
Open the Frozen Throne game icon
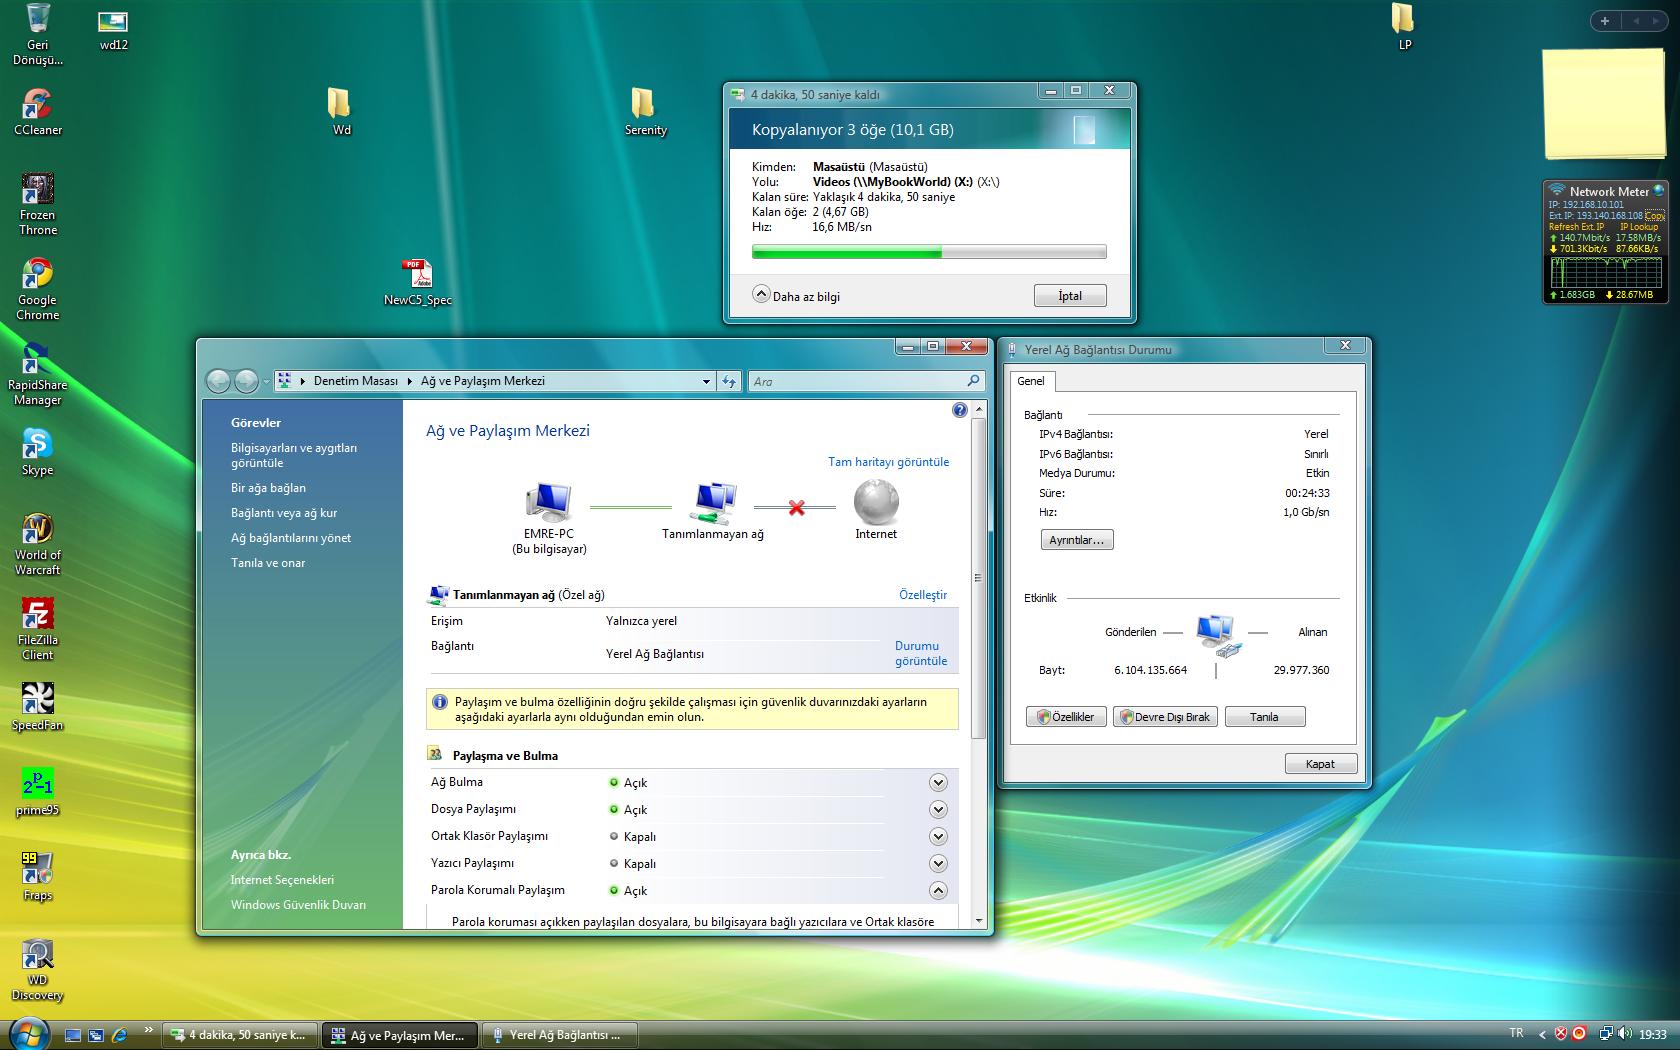[x=38, y=204]
